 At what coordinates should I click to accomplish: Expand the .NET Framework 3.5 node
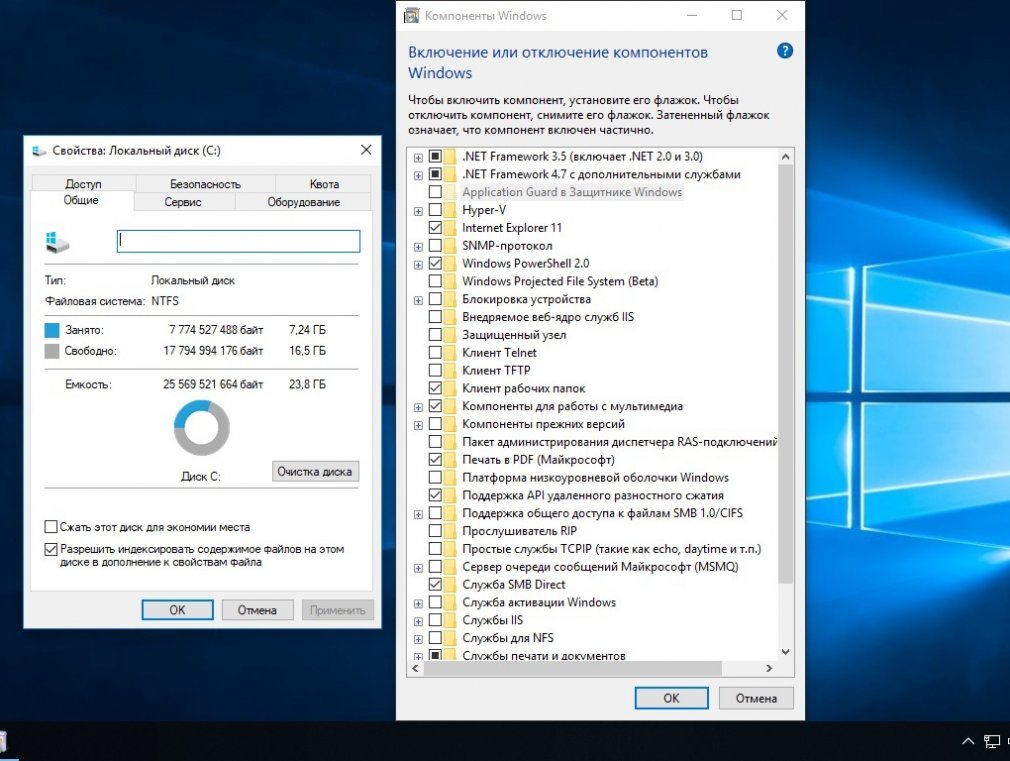coord(418,158)
